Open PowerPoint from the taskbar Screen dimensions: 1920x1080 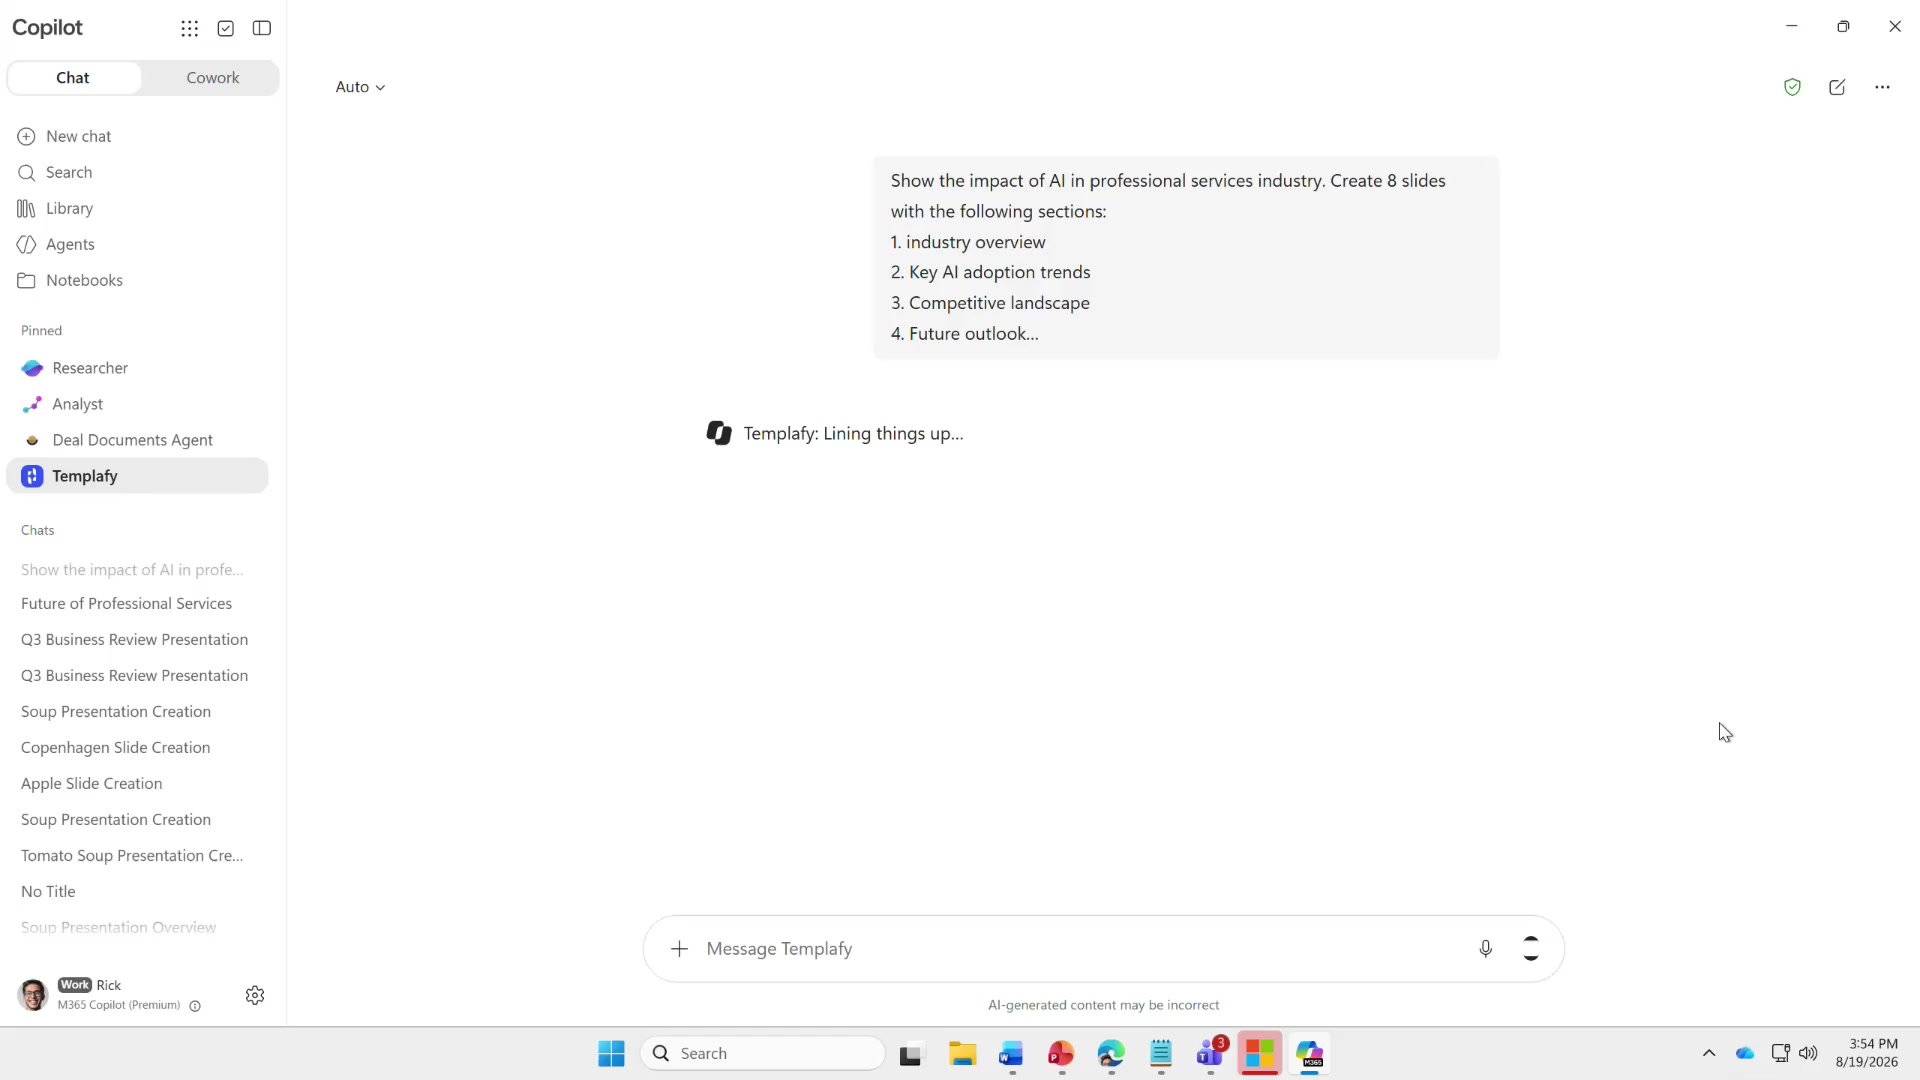[1061, 1054]
